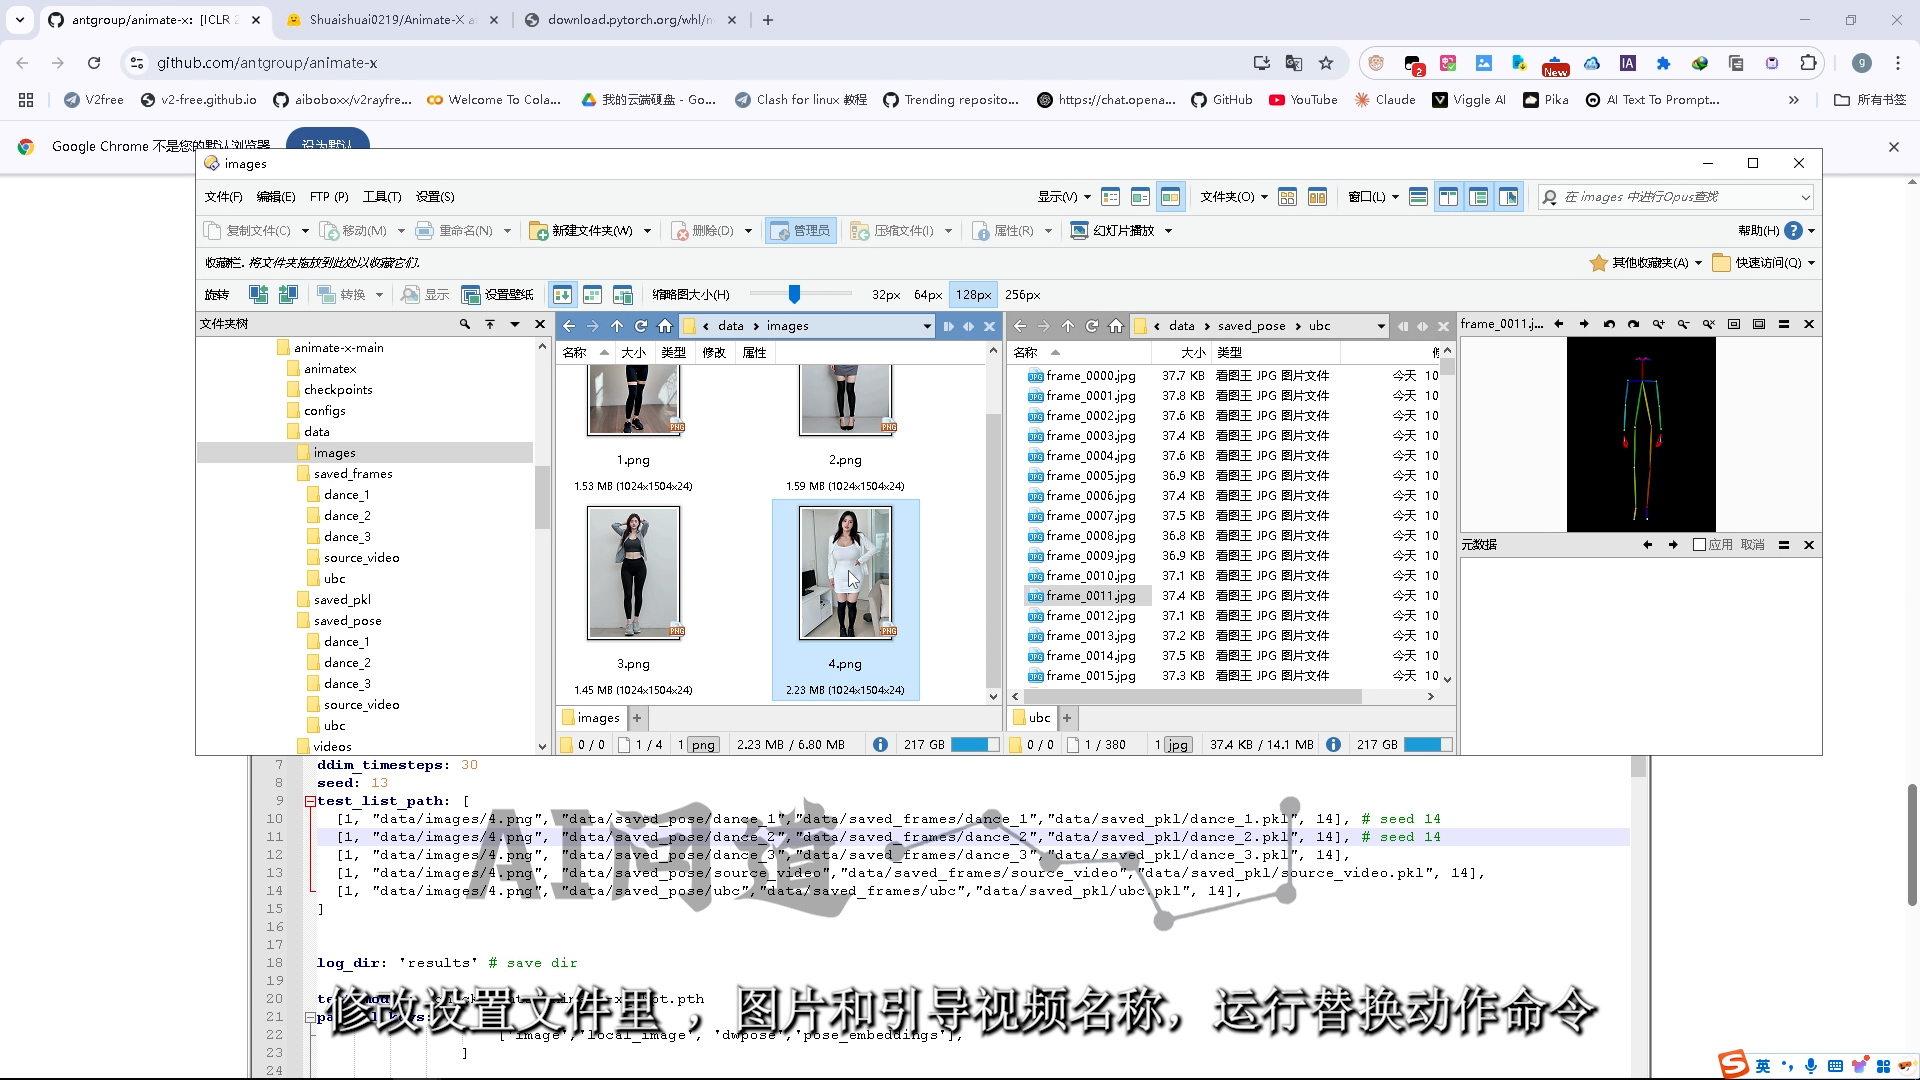1920x1080 pixels.
Task: Click Set Wallpaper (设置壁纸) icon
Action: [x=471, y=295]
